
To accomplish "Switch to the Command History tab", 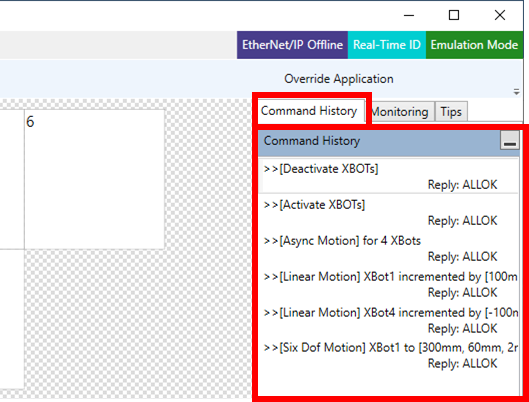I will (x=310, y=111).
